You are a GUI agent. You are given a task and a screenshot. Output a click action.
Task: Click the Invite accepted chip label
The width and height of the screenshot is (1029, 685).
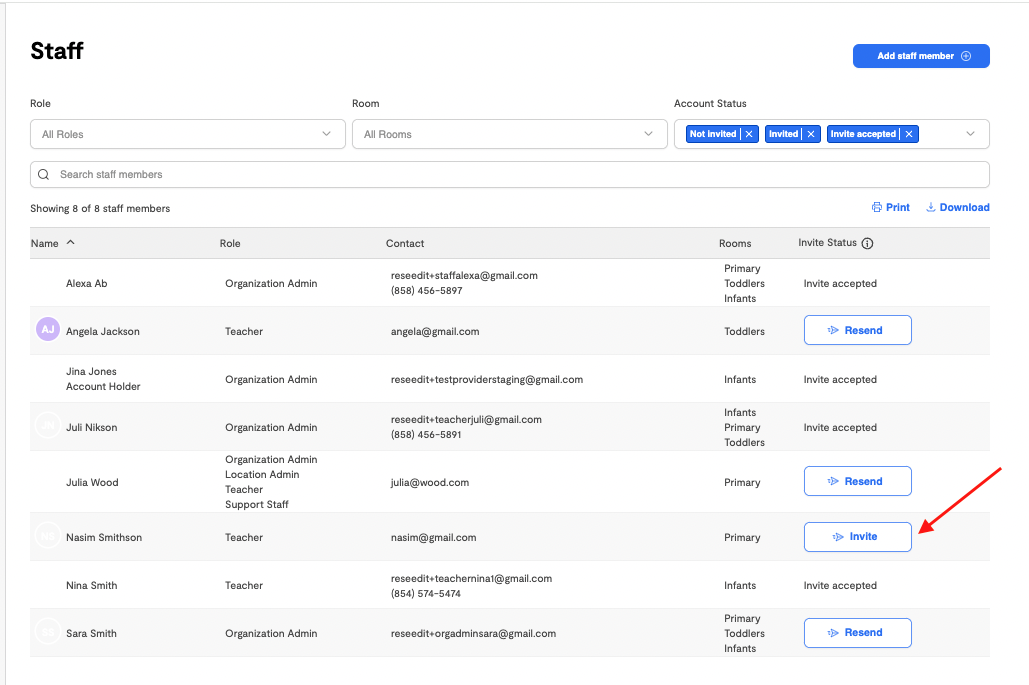tap(863, 134)
